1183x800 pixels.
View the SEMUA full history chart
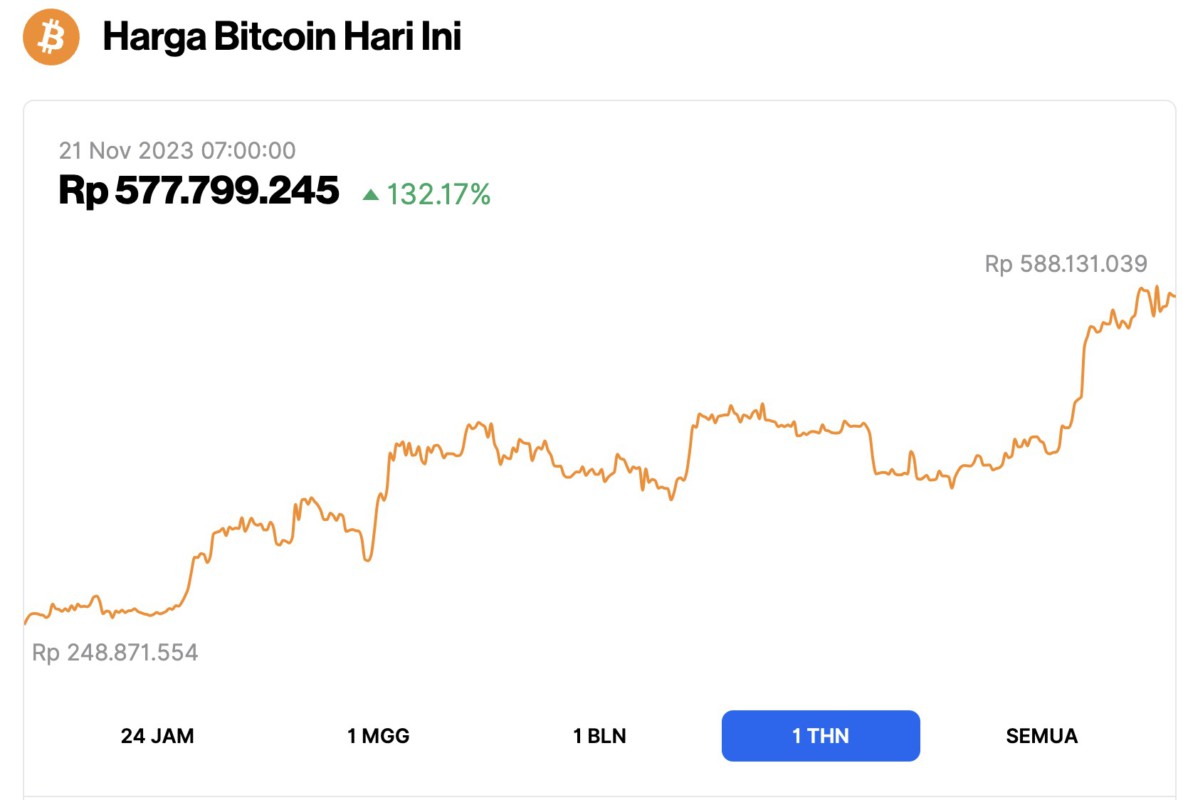[x=1040, y=735]
